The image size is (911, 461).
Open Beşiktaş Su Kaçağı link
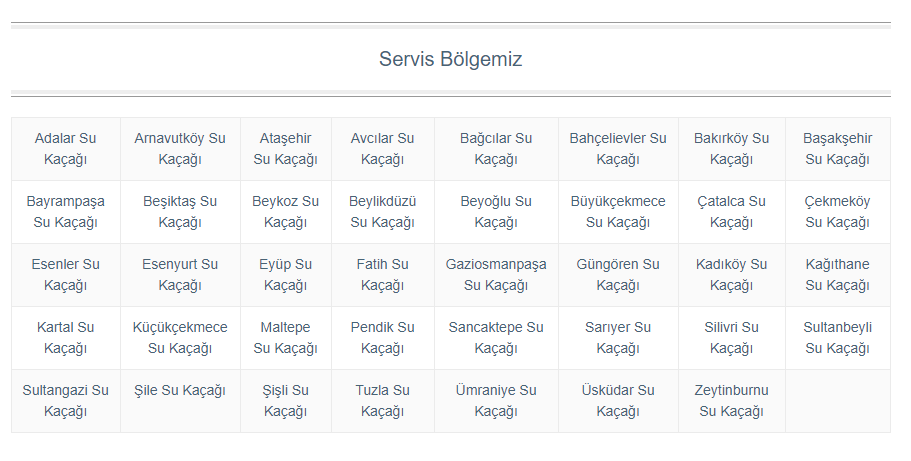pos(180,212)
